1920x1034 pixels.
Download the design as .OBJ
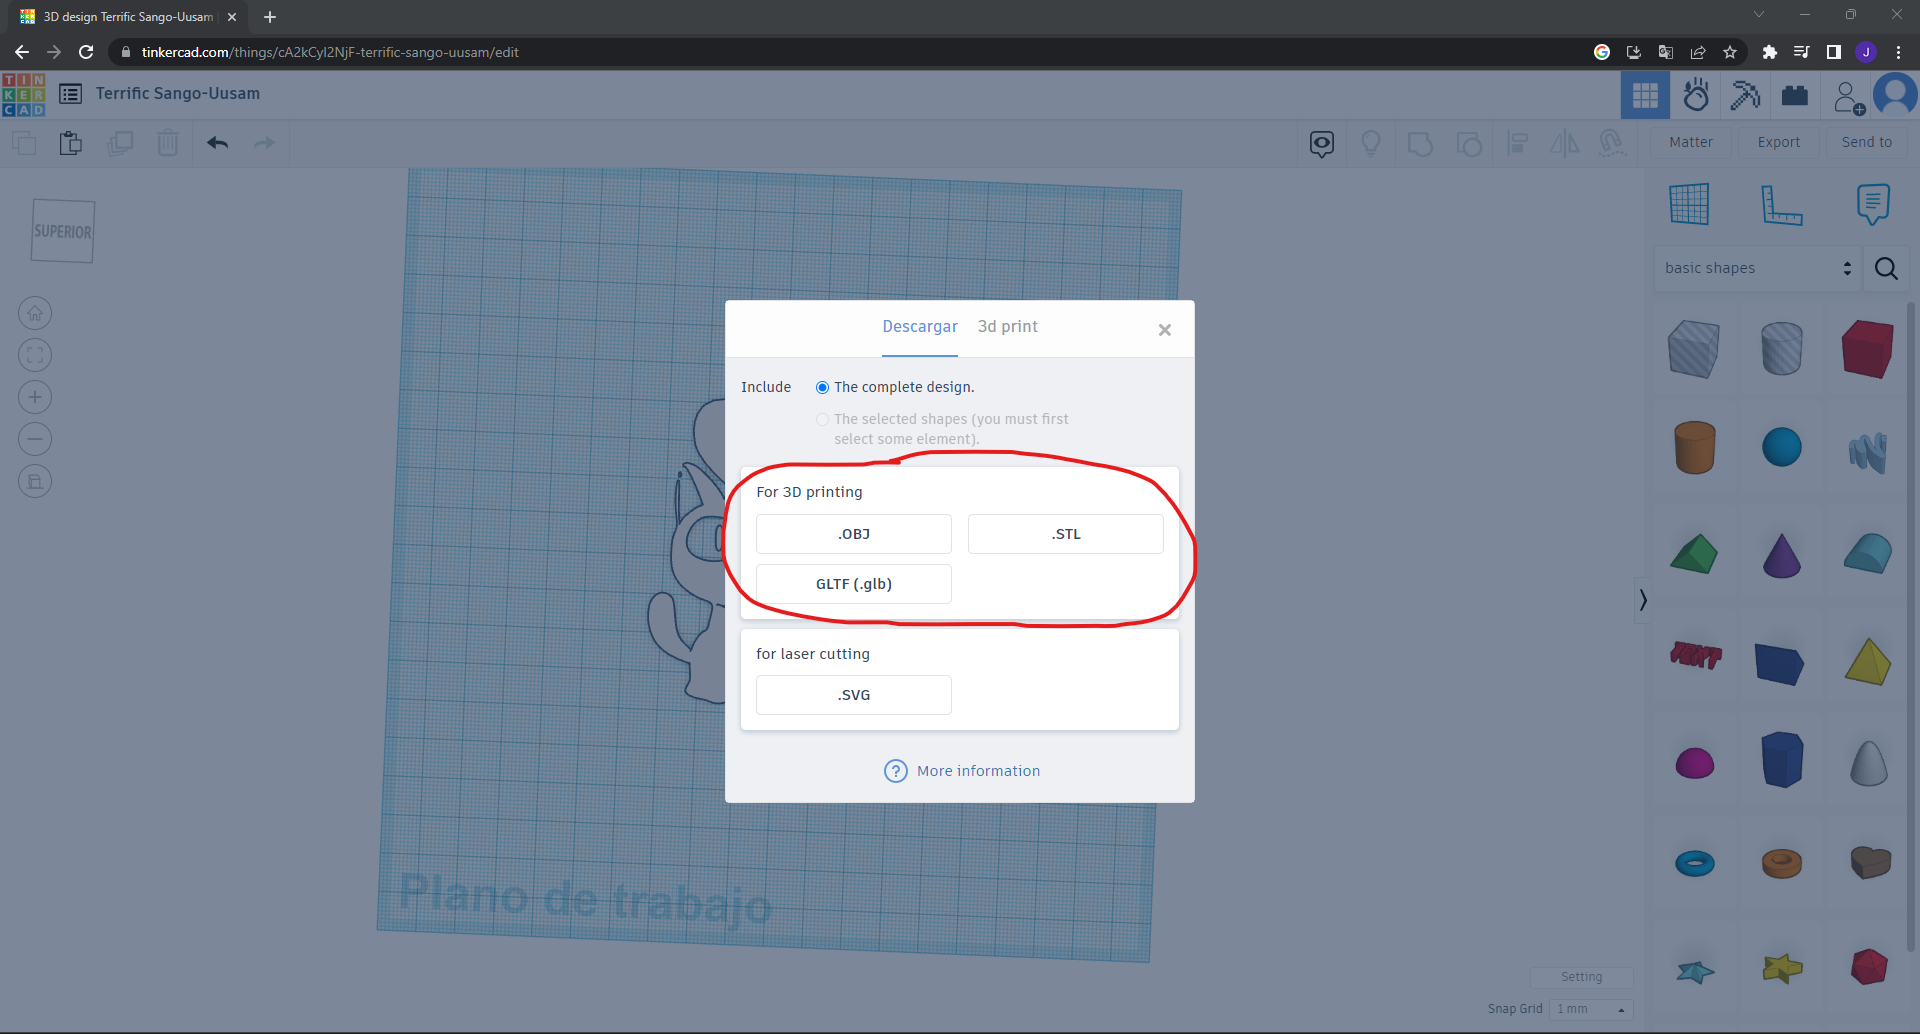pos(854,534)
